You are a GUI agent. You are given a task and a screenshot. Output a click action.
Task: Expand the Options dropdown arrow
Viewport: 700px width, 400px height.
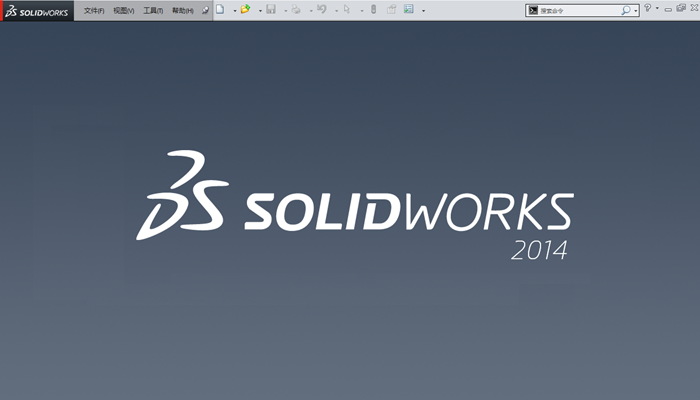tap(423, 11)
